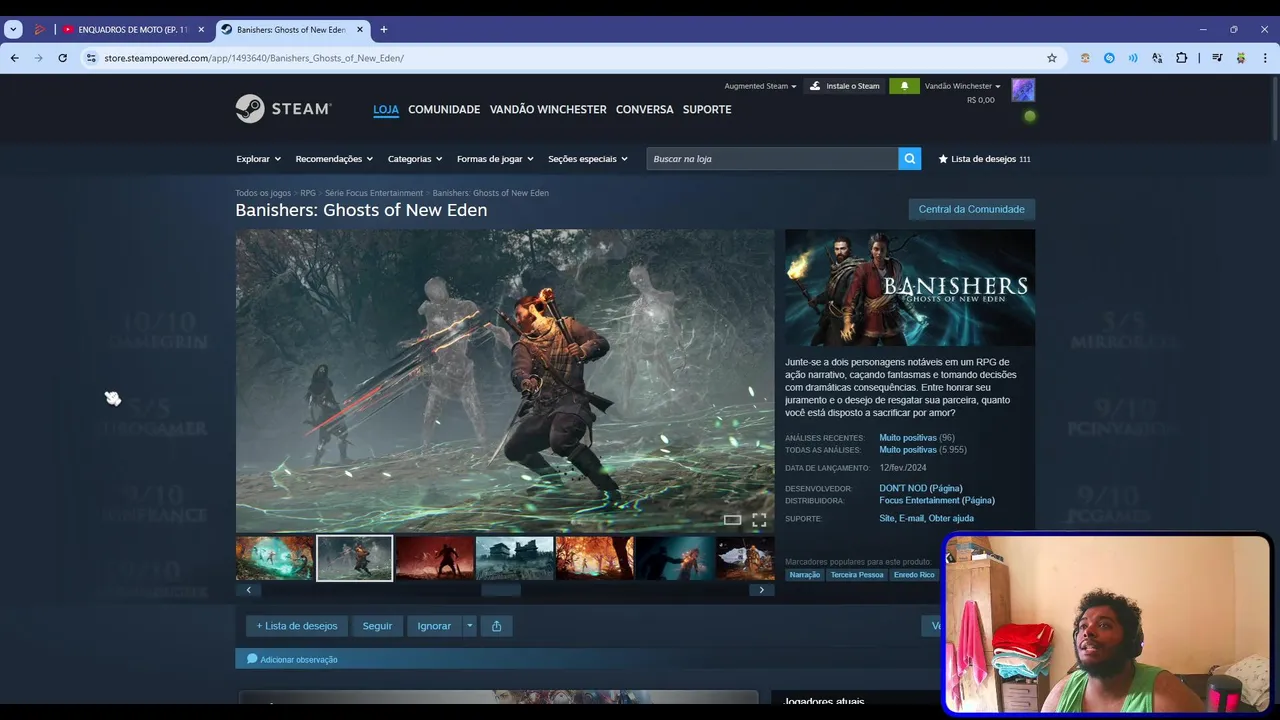
Task: Select the first screenshot thumbnail
Action: pos(275,558)
